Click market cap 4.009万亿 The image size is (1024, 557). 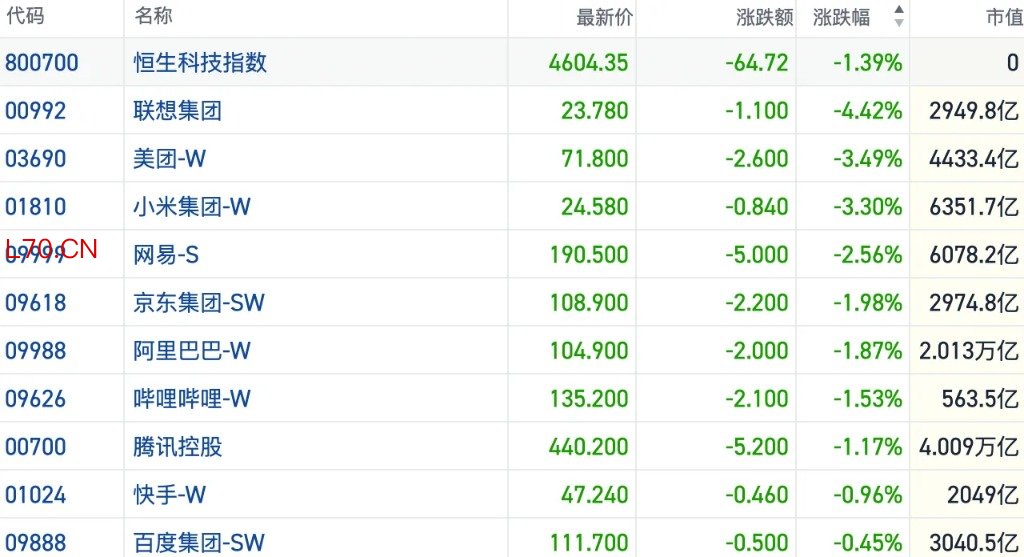coord(969,447)
